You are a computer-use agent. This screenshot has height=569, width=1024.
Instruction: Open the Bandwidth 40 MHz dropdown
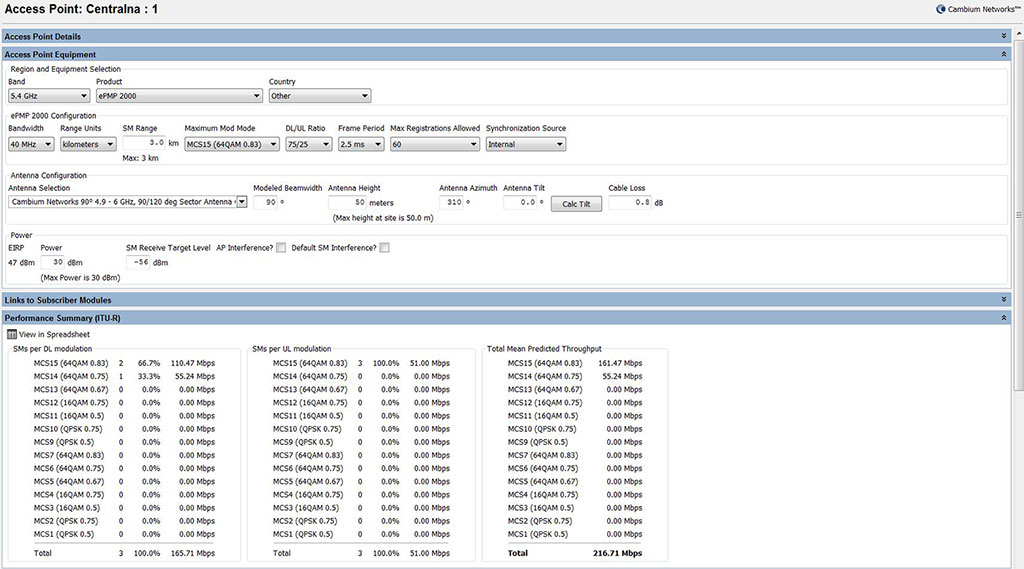click(31, 144)
